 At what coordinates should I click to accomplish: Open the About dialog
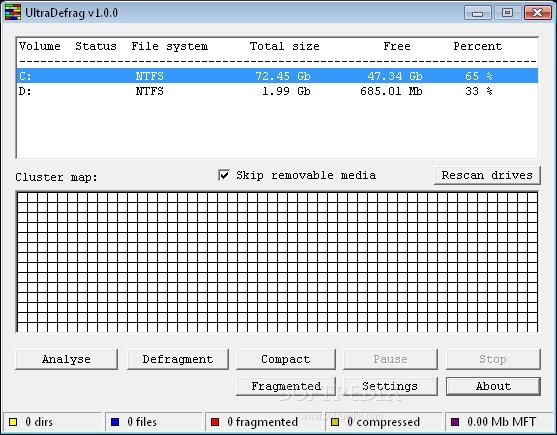pos(493,386)
